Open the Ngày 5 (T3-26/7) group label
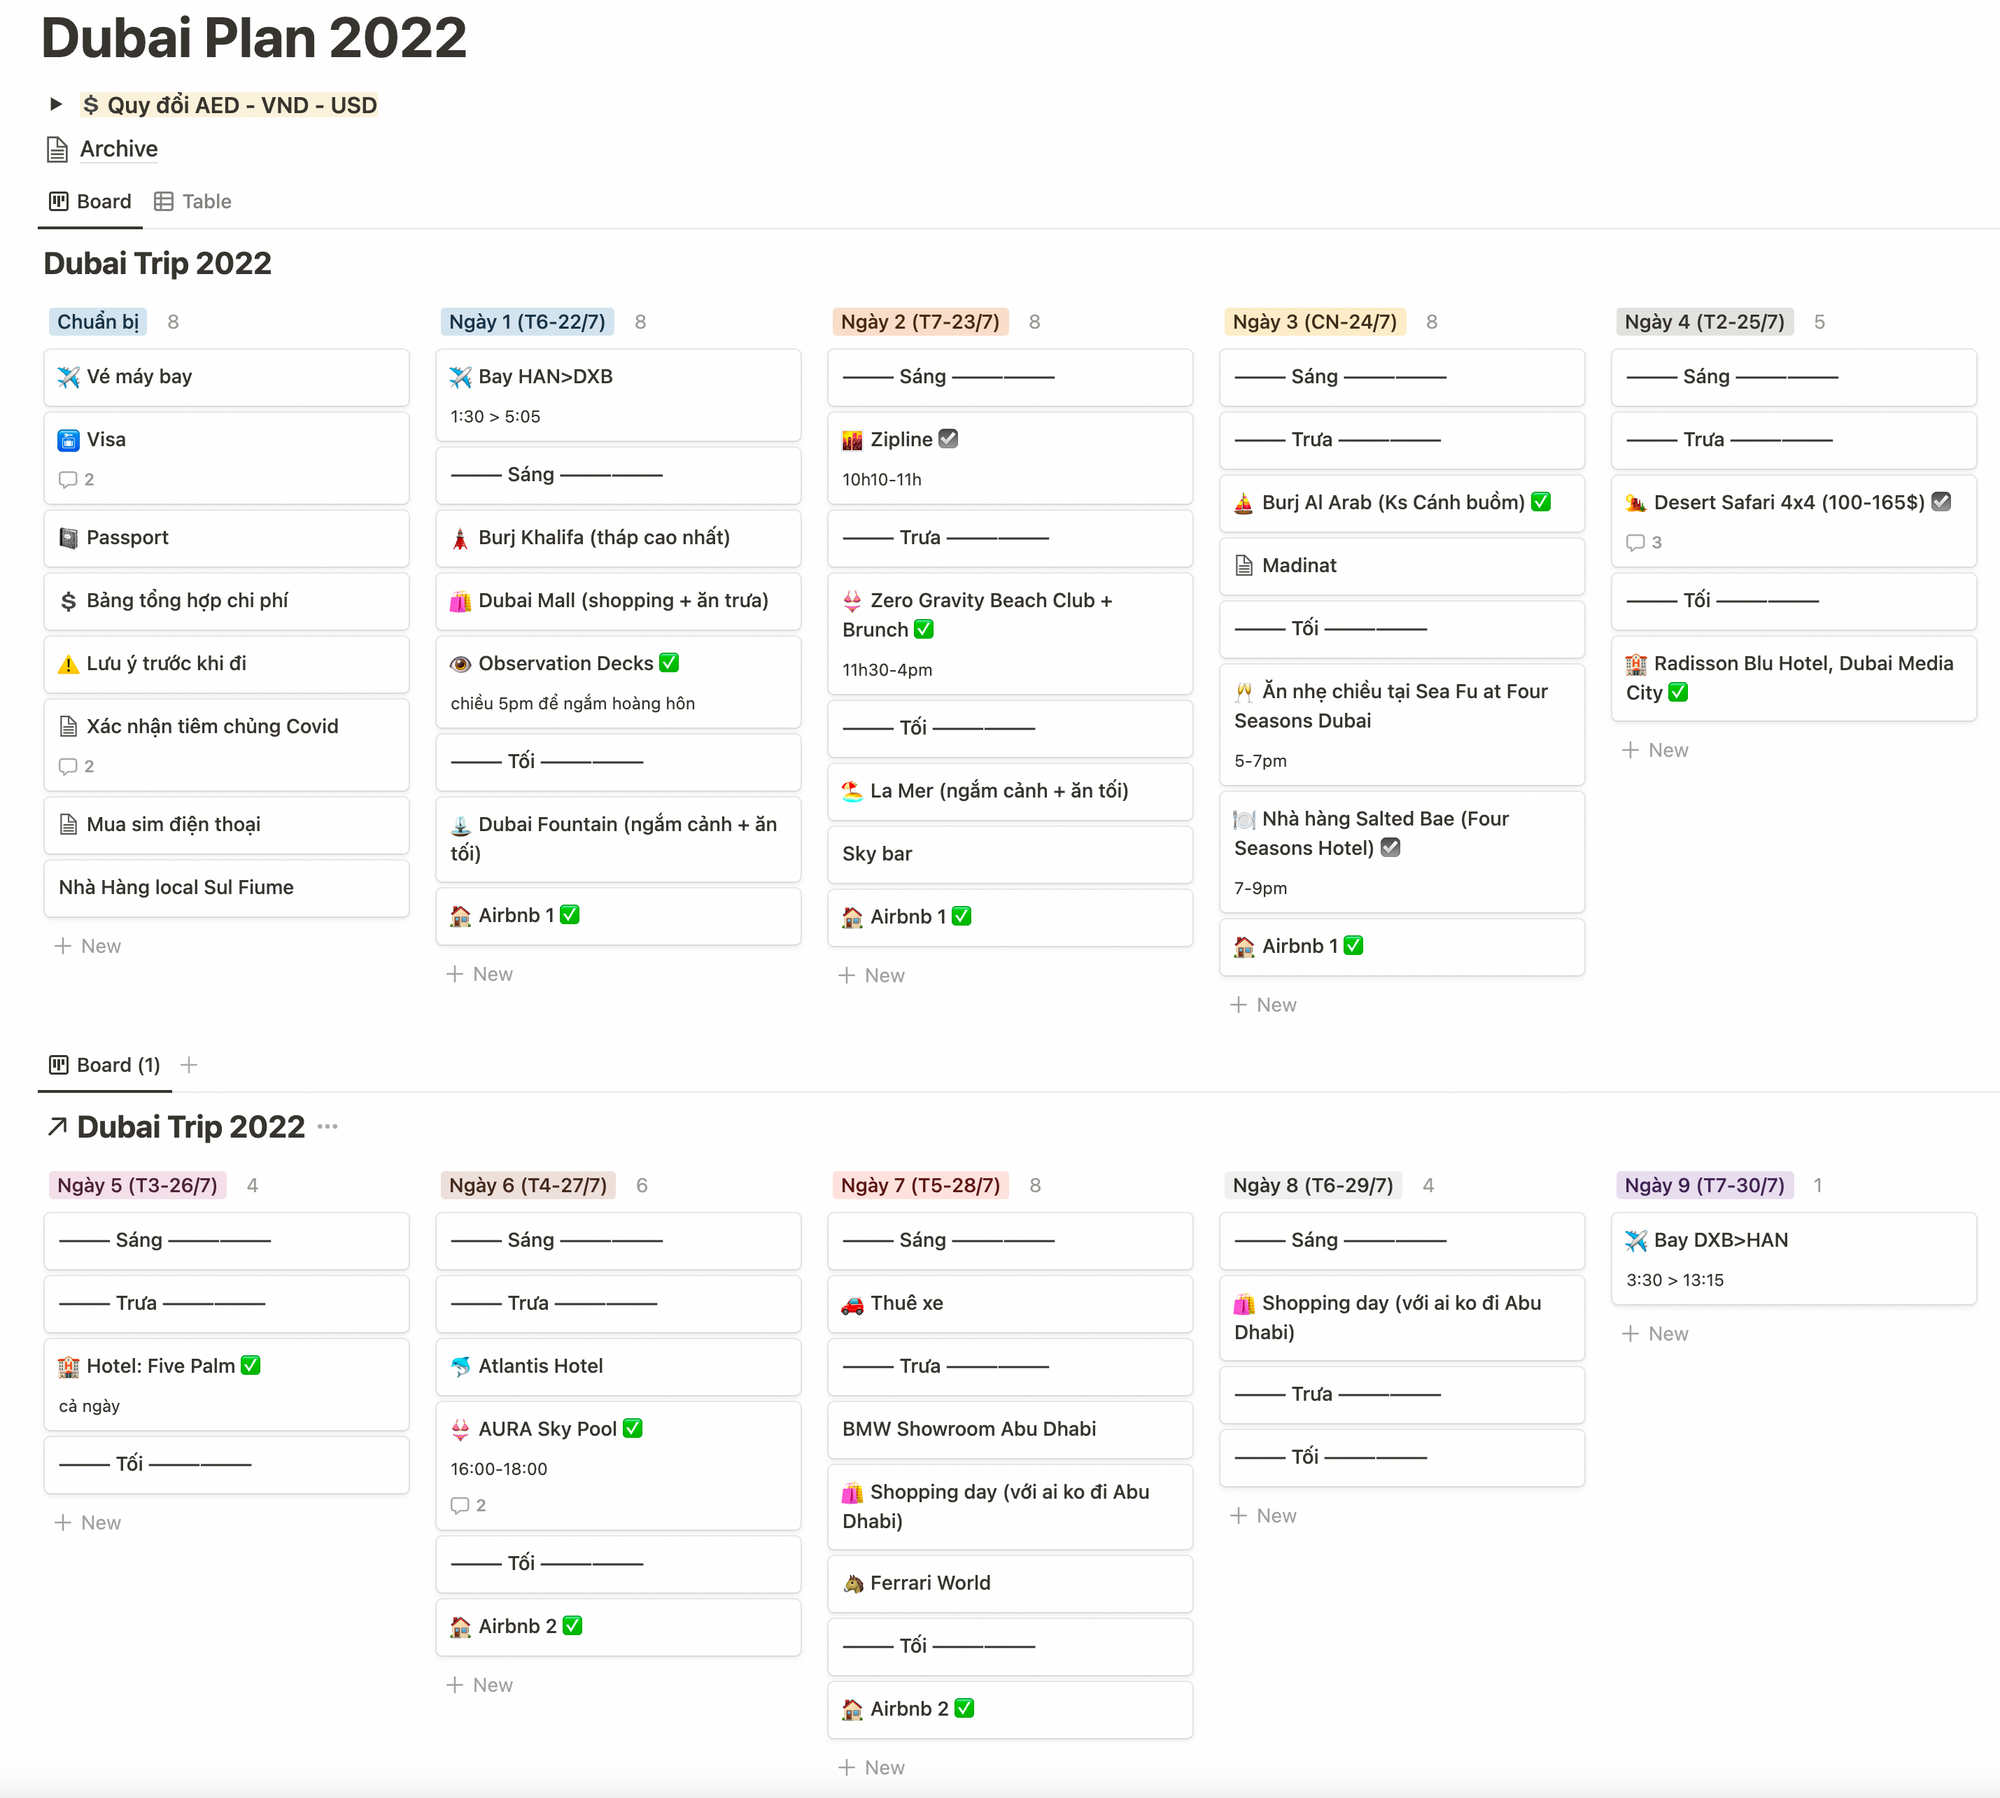This screenshot has height=1798, width=2000. pos(137,1186)
